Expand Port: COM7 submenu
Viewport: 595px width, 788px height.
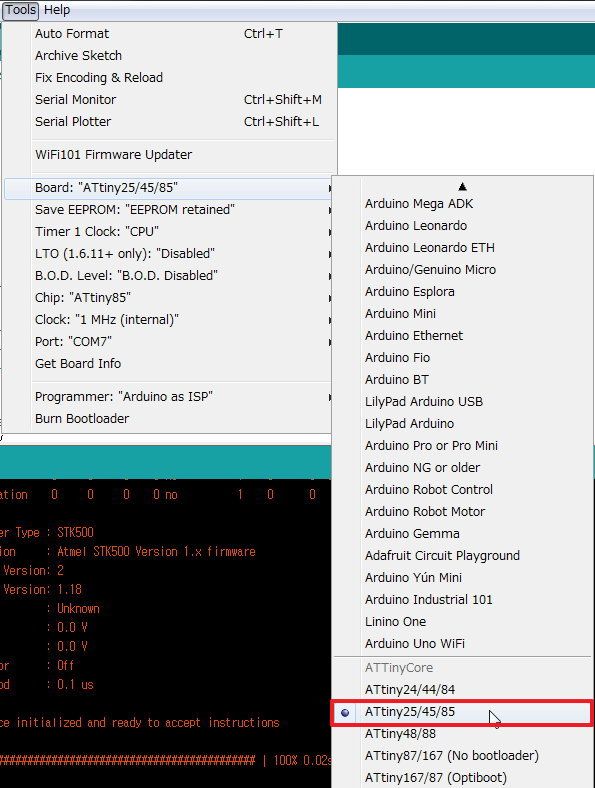[169, 342]
